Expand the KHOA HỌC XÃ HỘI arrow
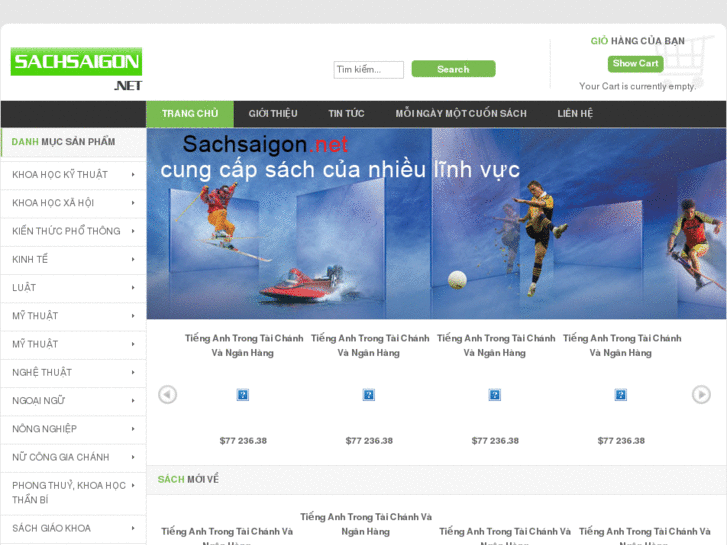Image resolution: width=727 pixels, height=545 pixels. click(x=133, y=203)
